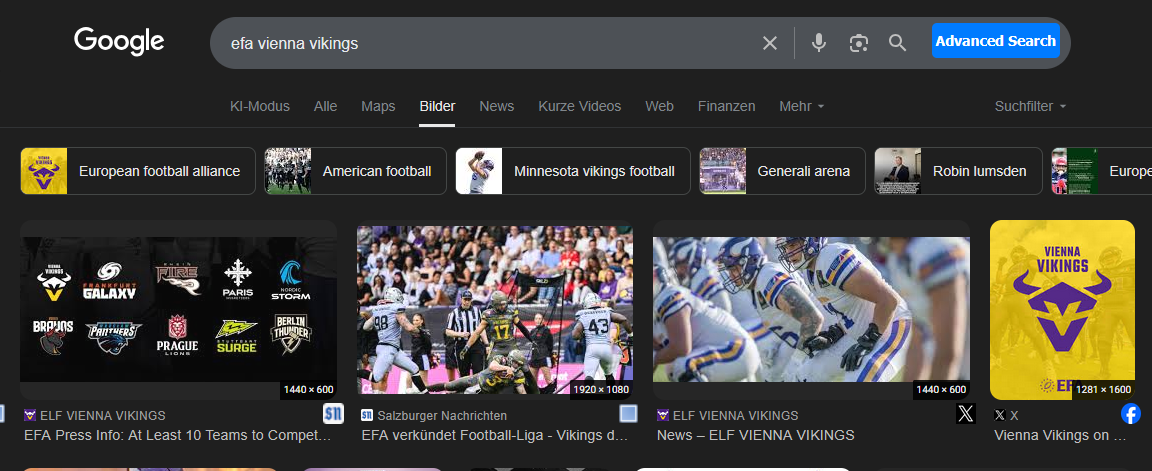Select the Bilder tab

tap(437, 107)
